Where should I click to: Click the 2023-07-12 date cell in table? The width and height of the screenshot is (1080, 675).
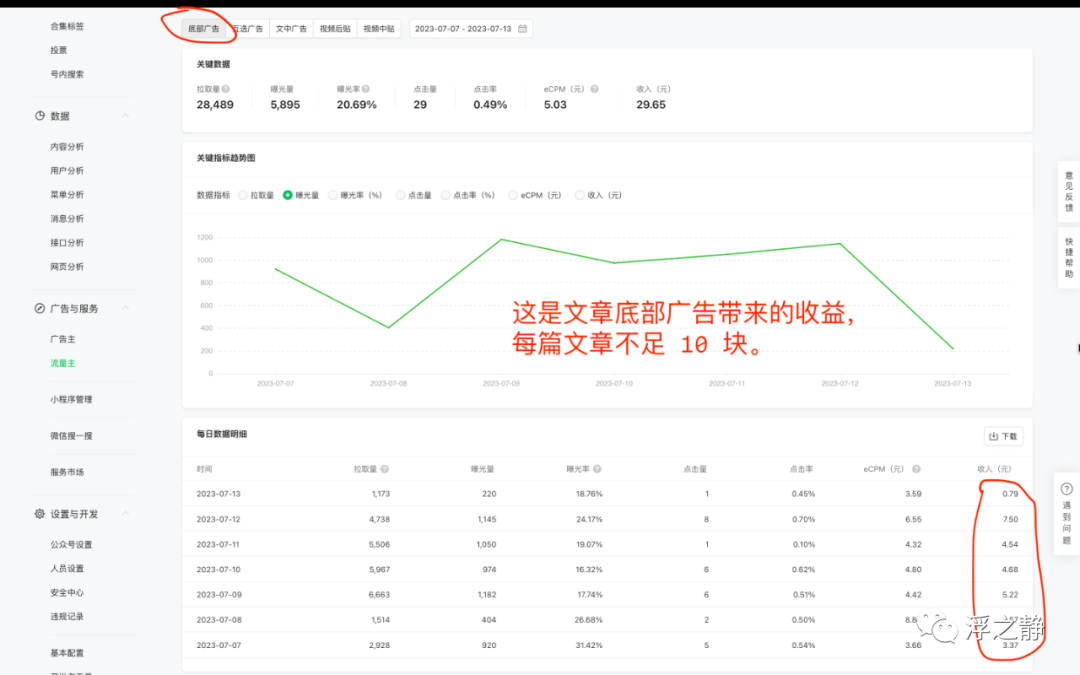coord(218,519)
